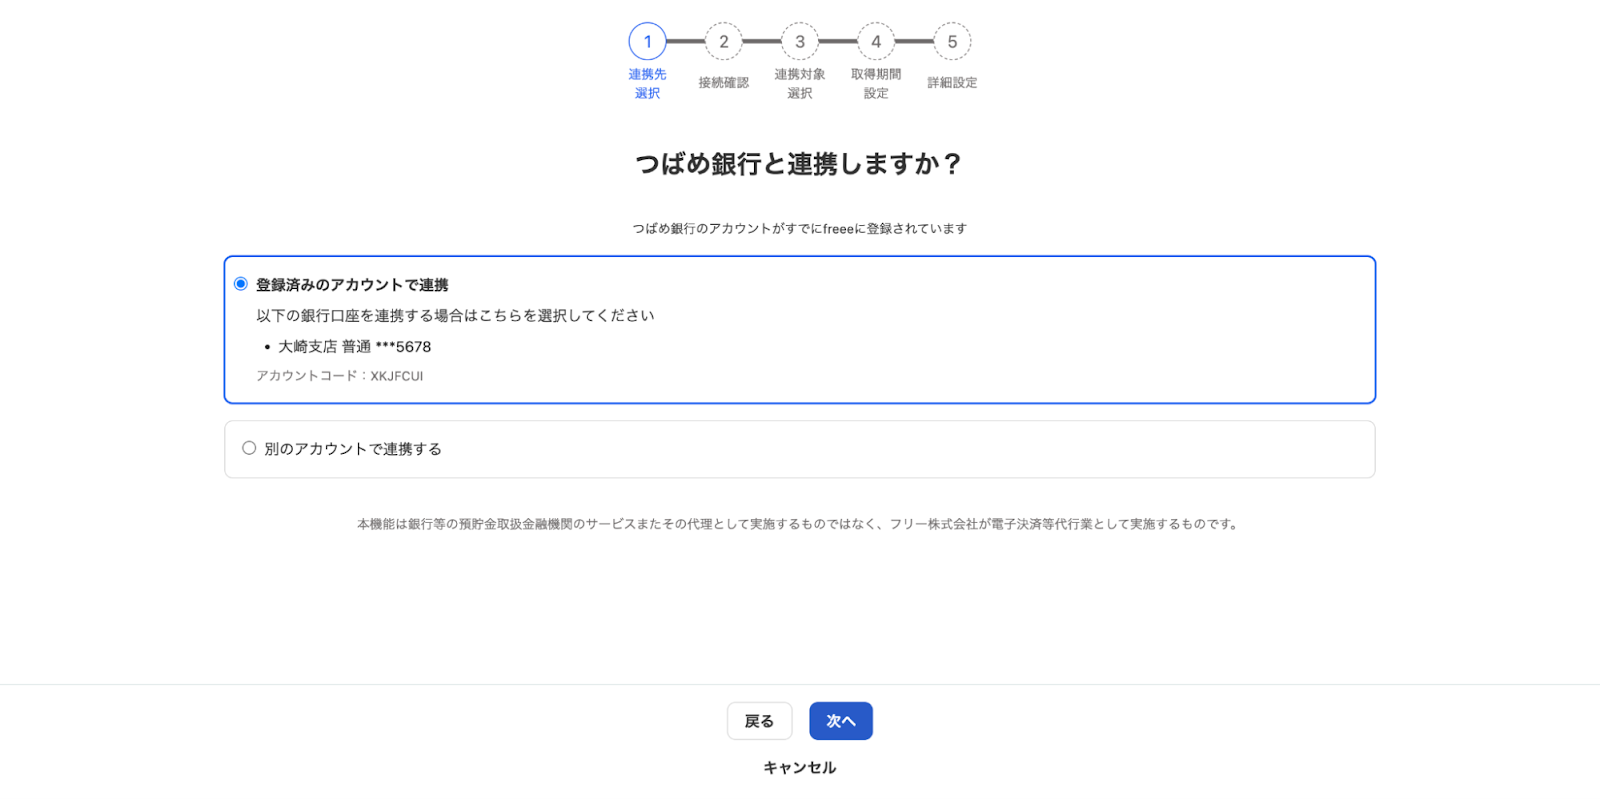Click step 3 連携対象選択 circle
Screen dimensions: 1600x800
800,42
